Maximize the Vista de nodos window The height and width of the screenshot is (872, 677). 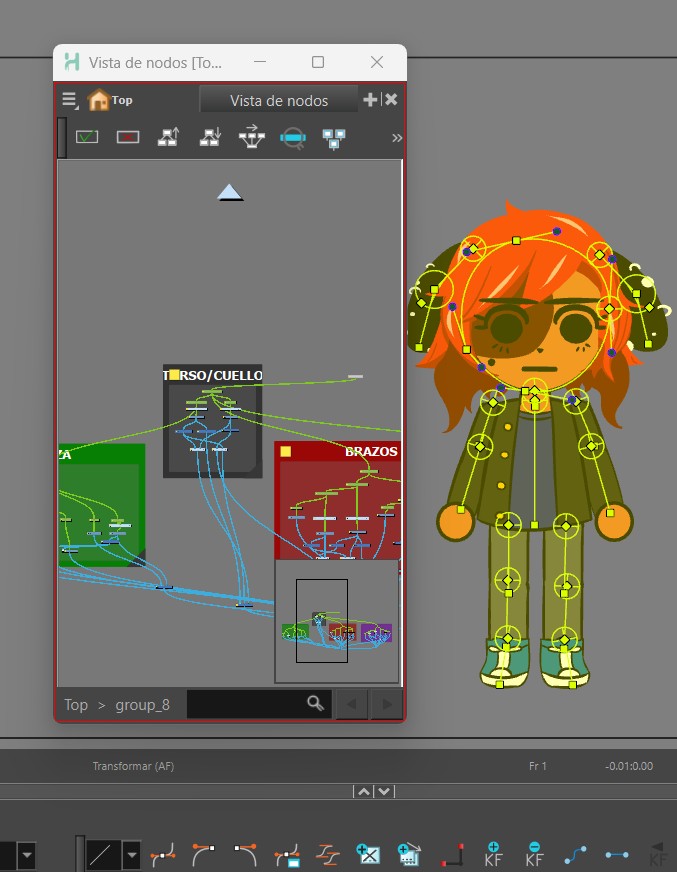pos(318,62)
